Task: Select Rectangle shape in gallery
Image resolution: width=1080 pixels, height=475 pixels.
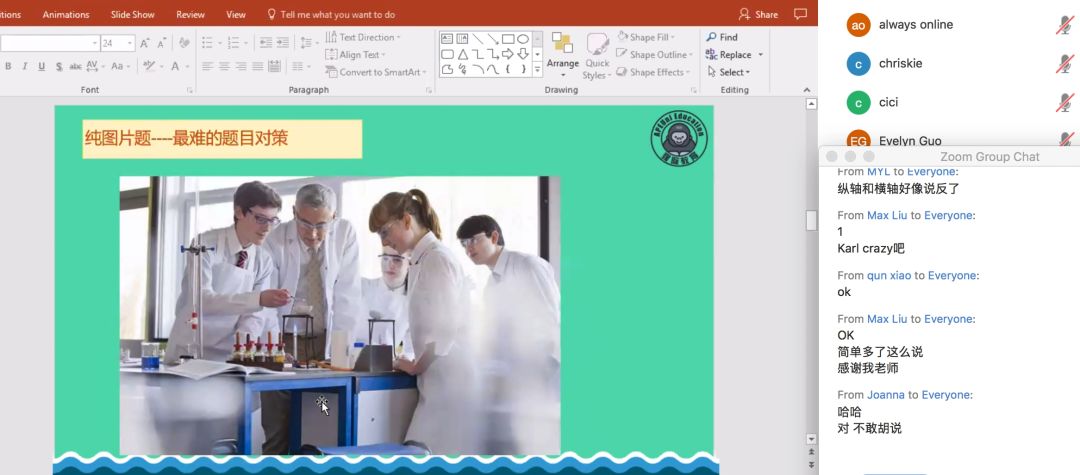Action: coord(508,39)
